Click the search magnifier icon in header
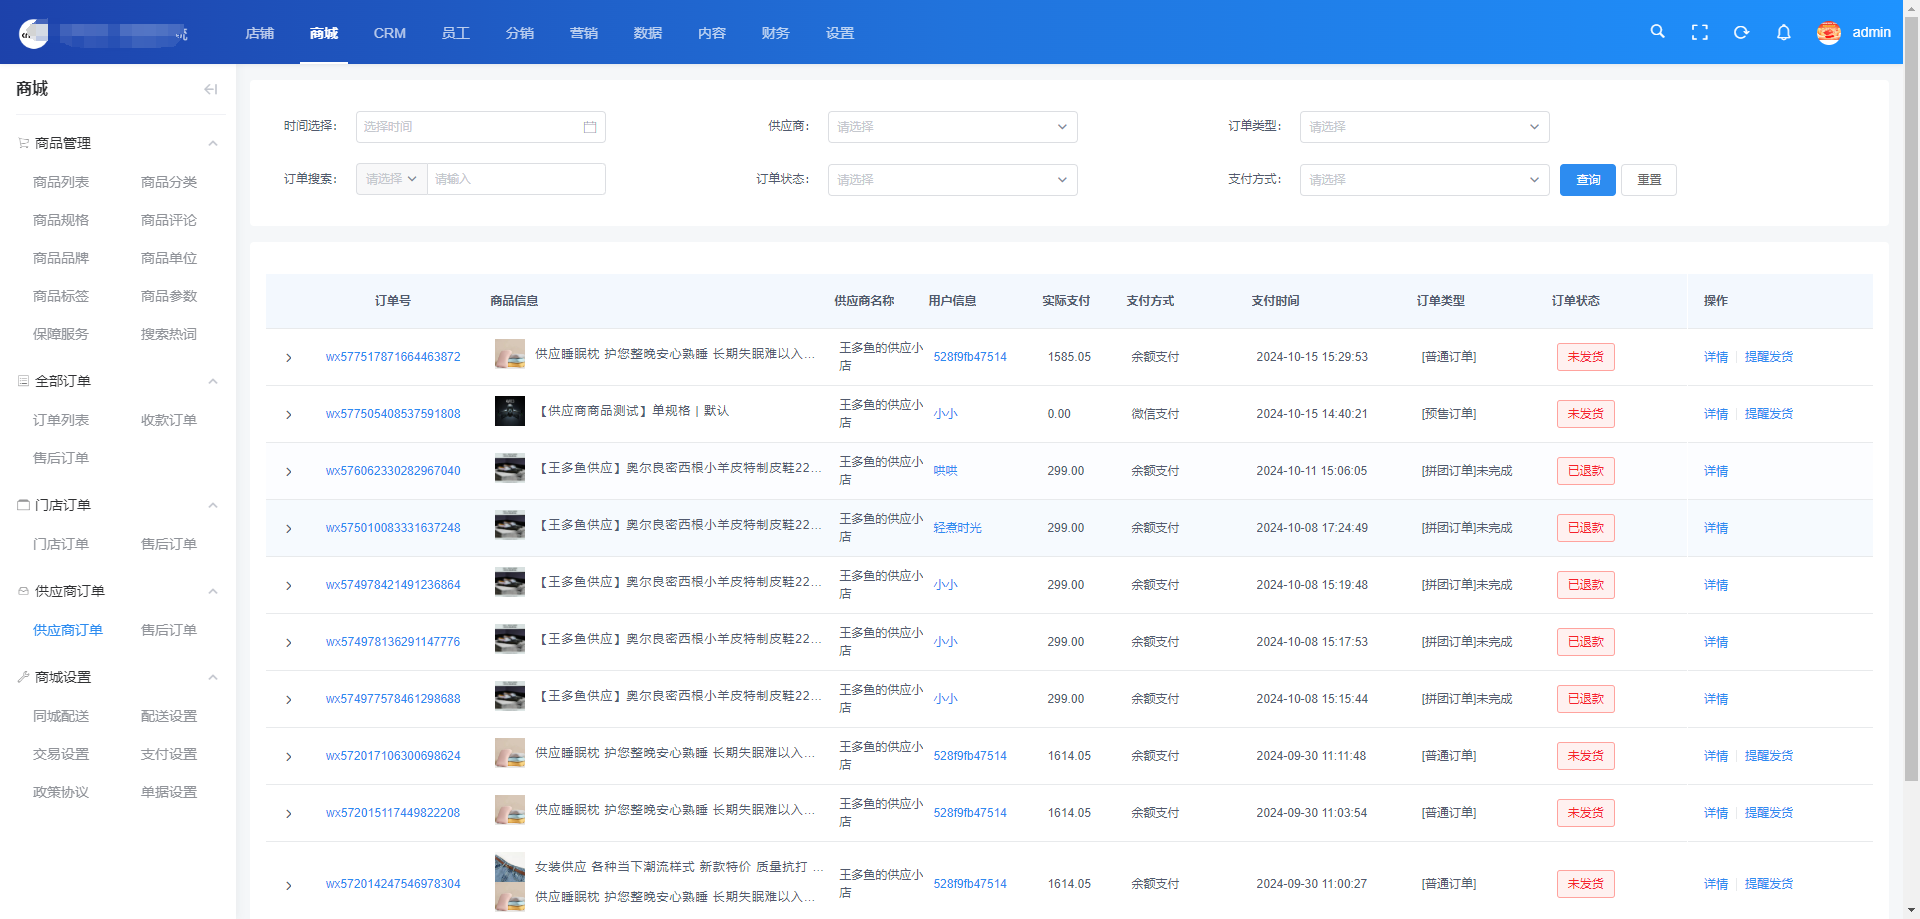This screenshot has width=1920, height=919. (x=1657, y=32)
